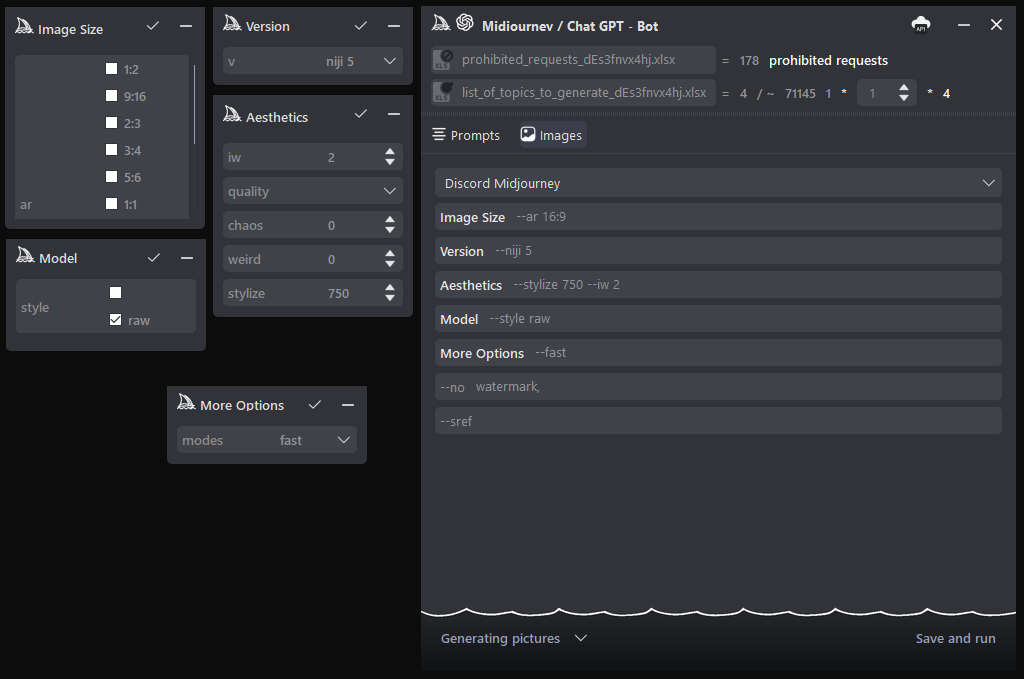1024x679 pixels.
Task: Click the sailboat icon in Model panel
Action: pyautogui.click(x=25, y=255)
